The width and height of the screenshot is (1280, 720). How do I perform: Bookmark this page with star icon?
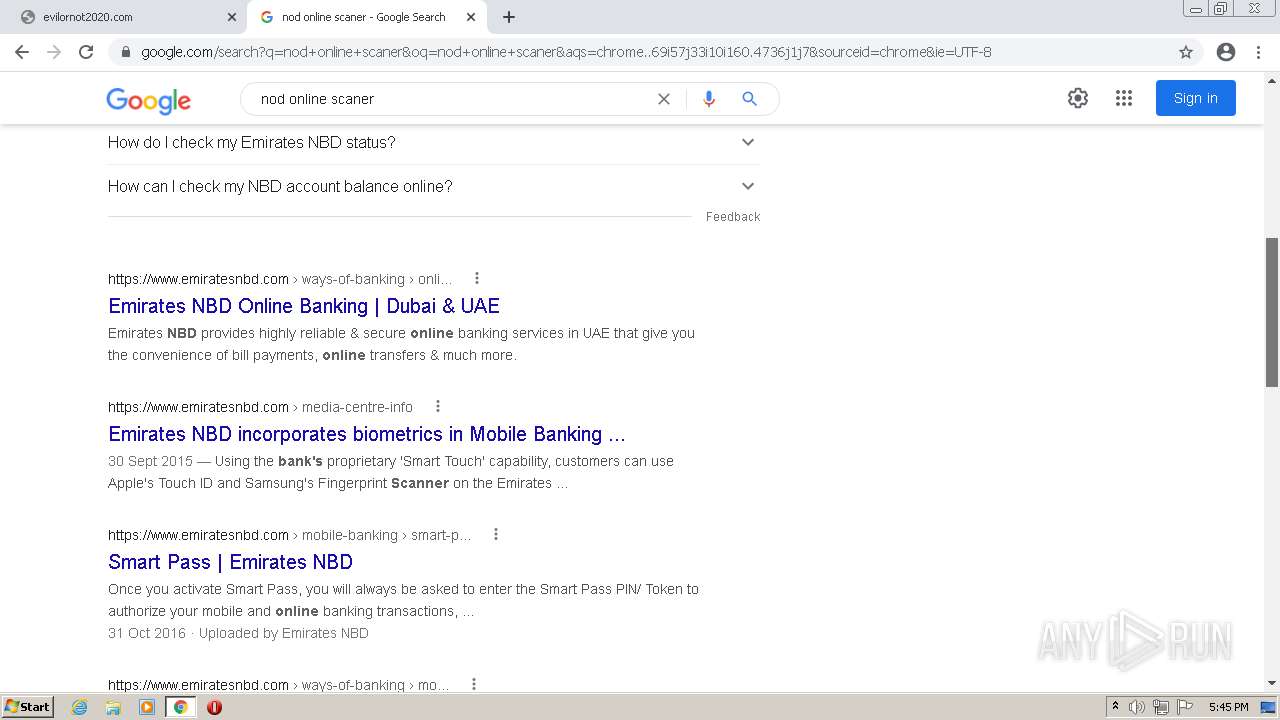click(1186, 52)
